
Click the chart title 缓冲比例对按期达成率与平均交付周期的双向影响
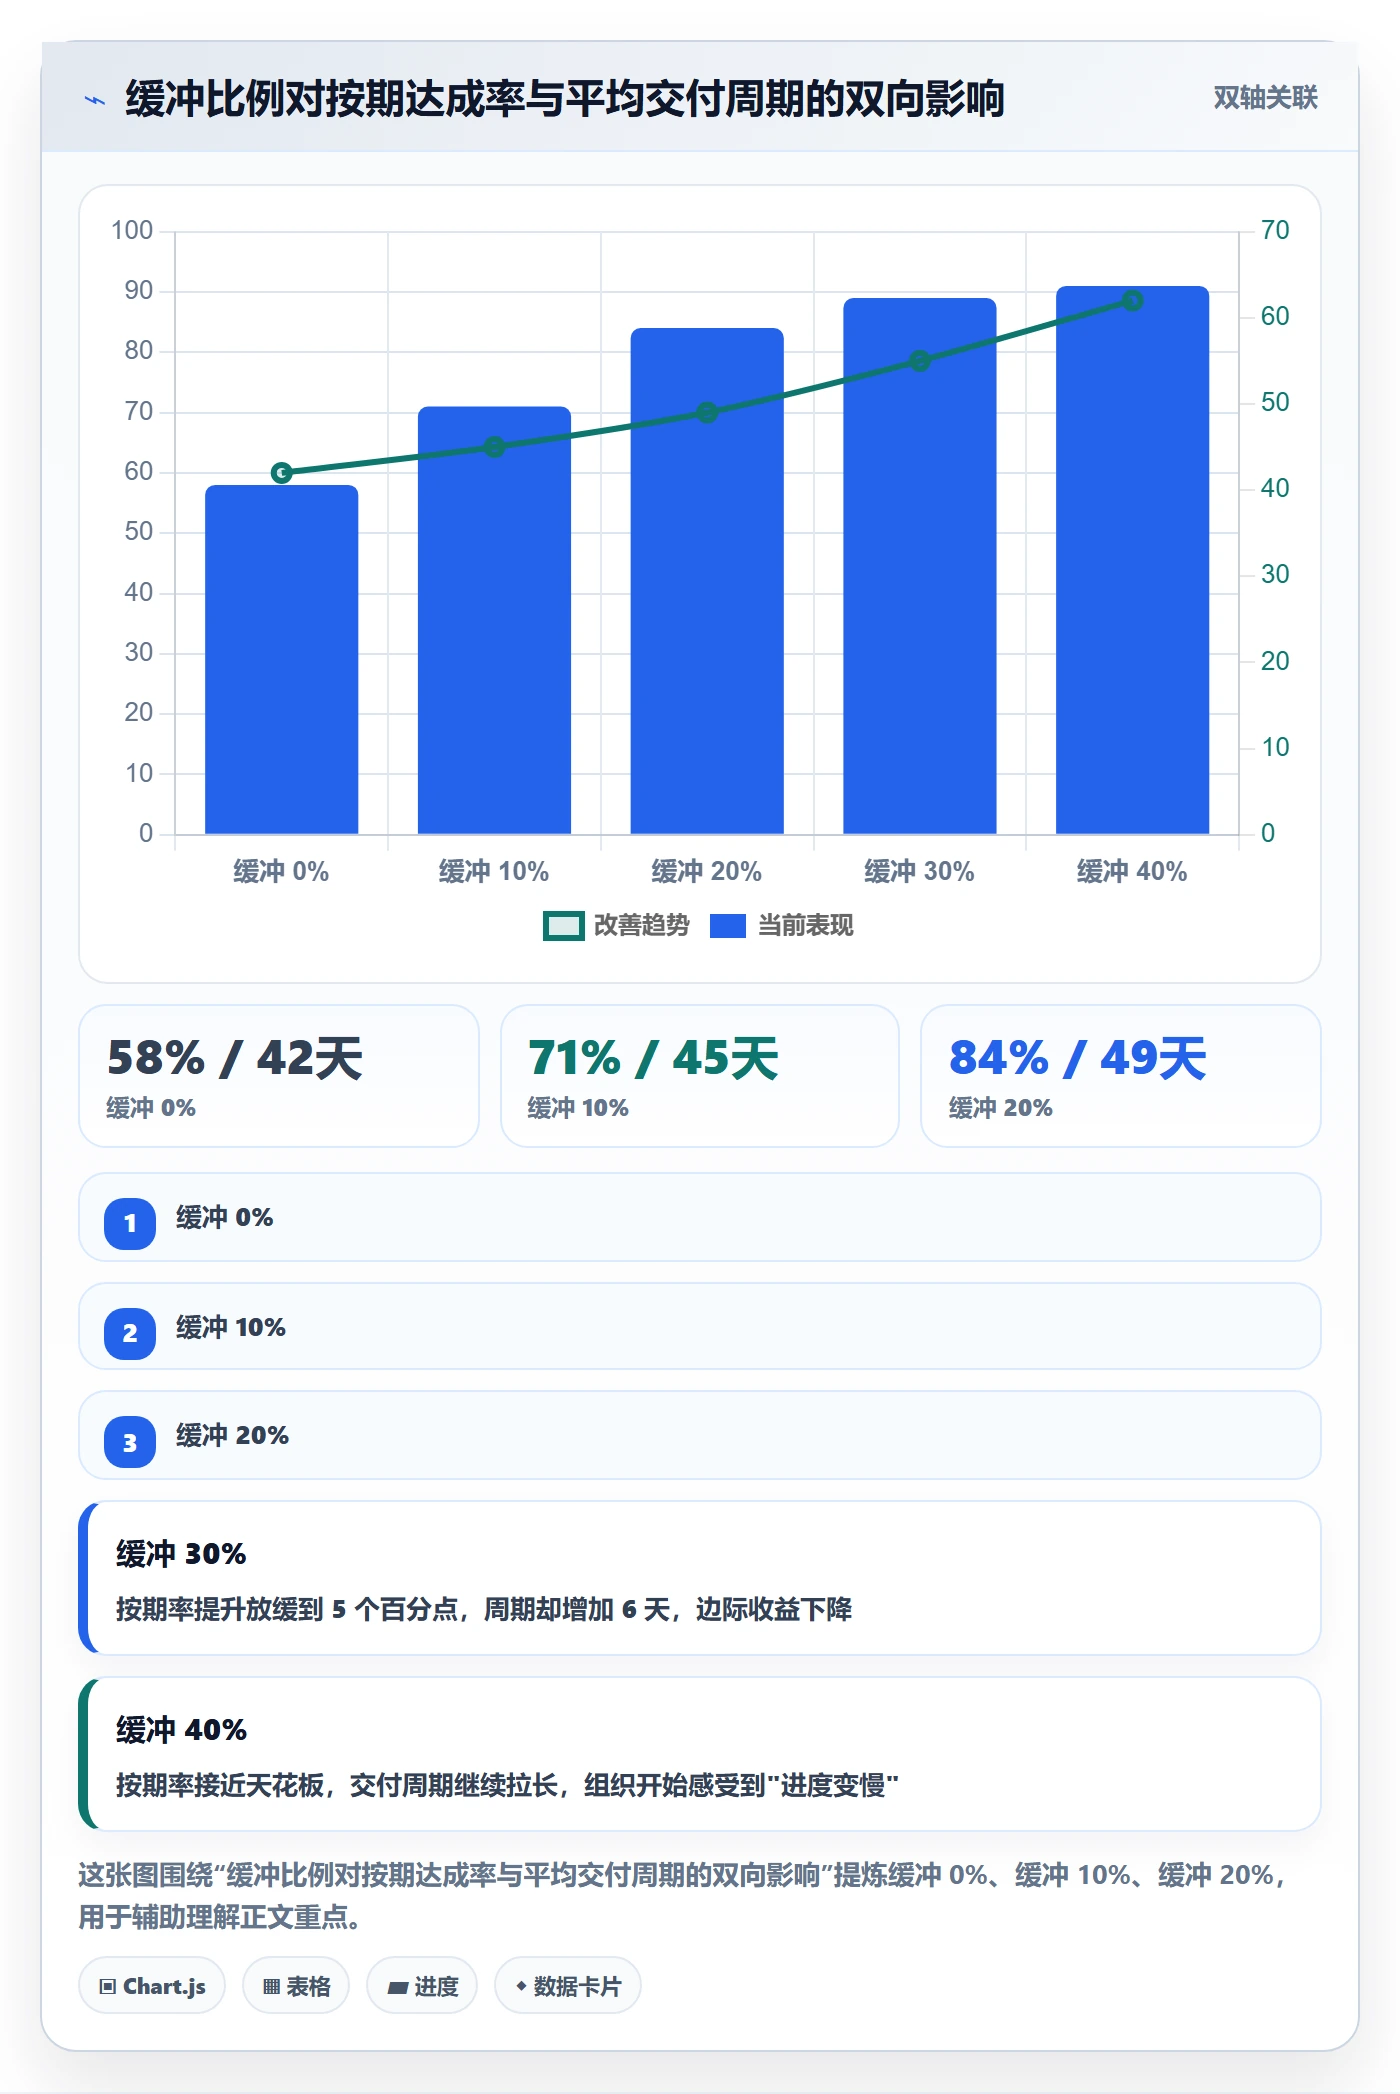(x=565, y=99)
